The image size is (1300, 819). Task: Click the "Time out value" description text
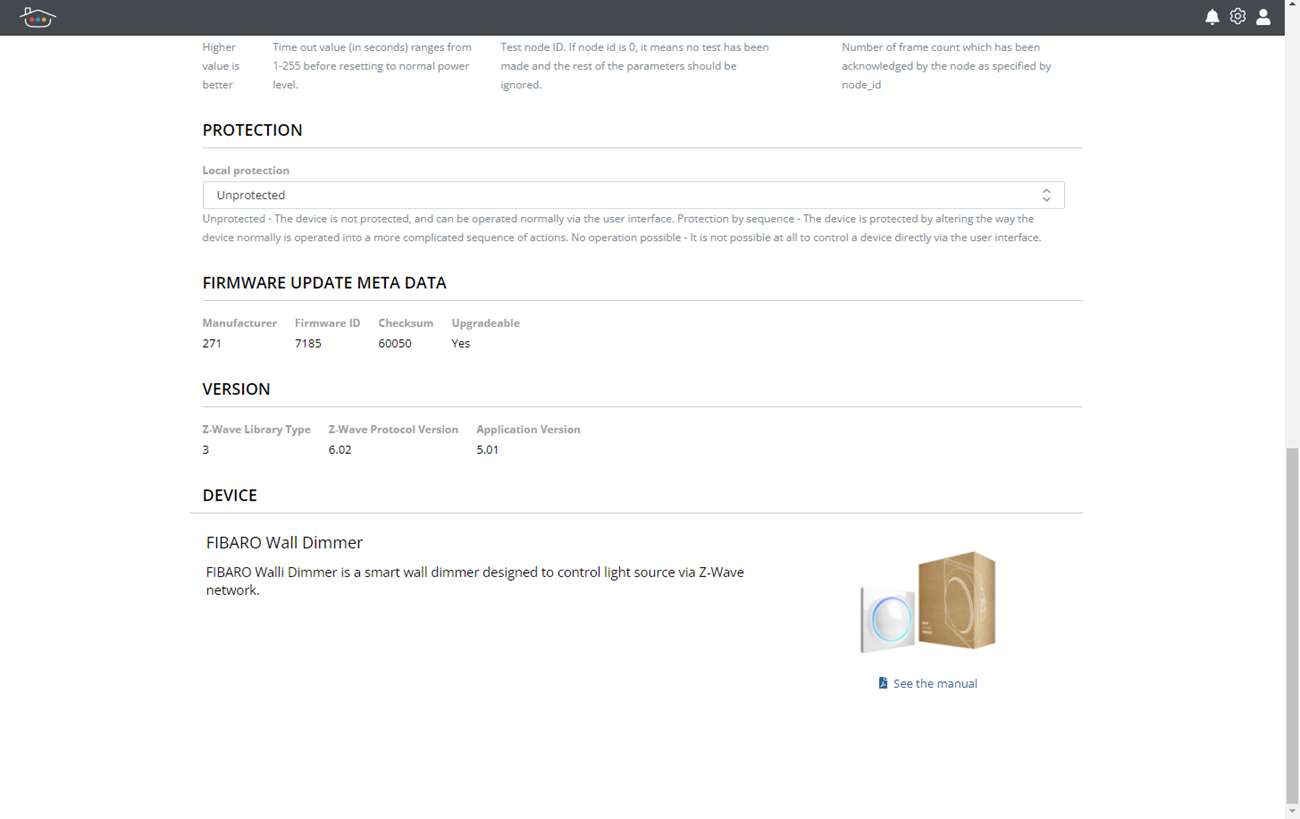point(372,66)
